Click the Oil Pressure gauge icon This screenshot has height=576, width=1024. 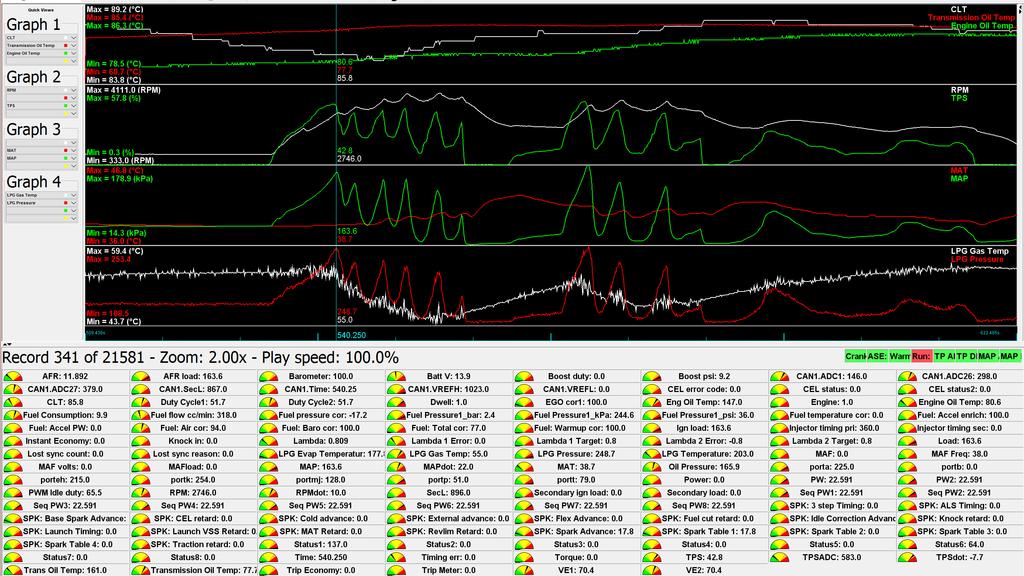tap(651, 466)
